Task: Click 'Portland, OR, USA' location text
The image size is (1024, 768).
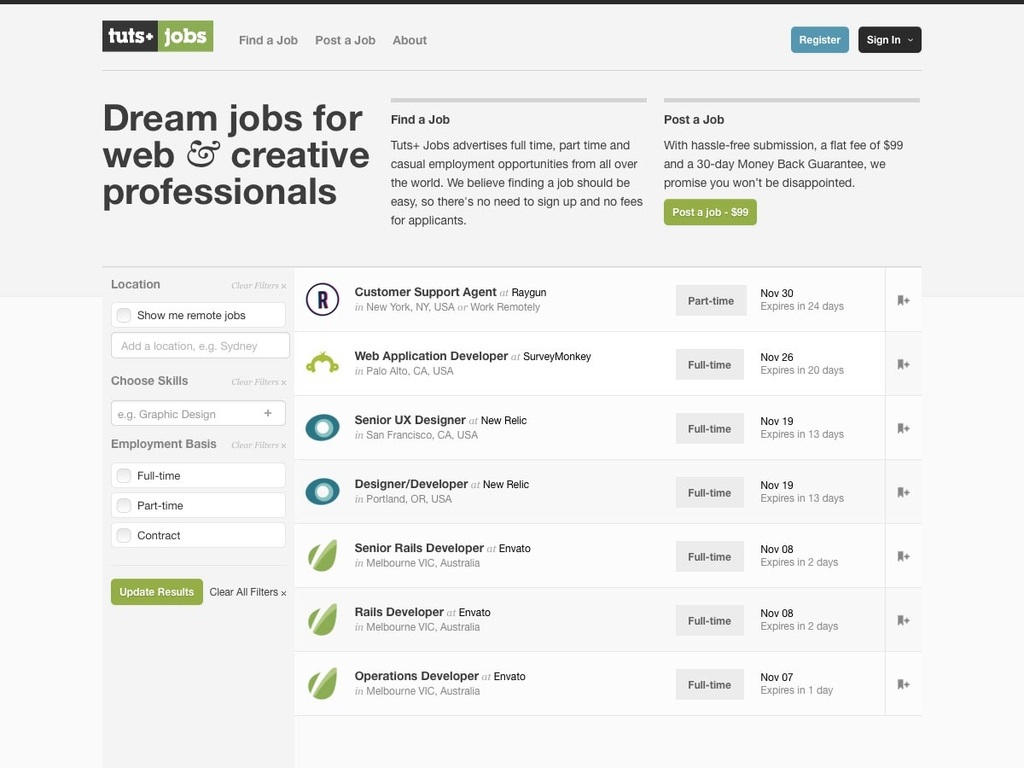Action: coord(409,499)
